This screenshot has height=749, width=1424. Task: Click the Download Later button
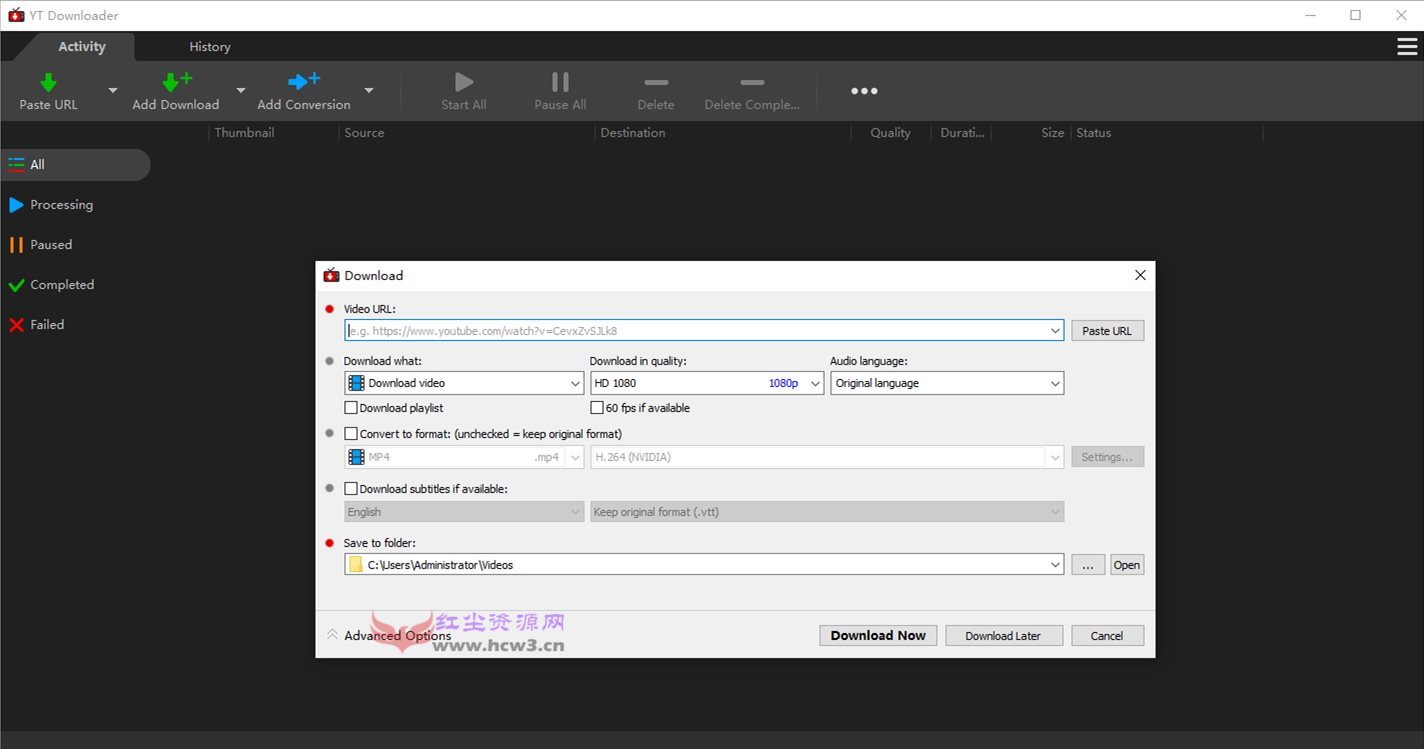1002,636
